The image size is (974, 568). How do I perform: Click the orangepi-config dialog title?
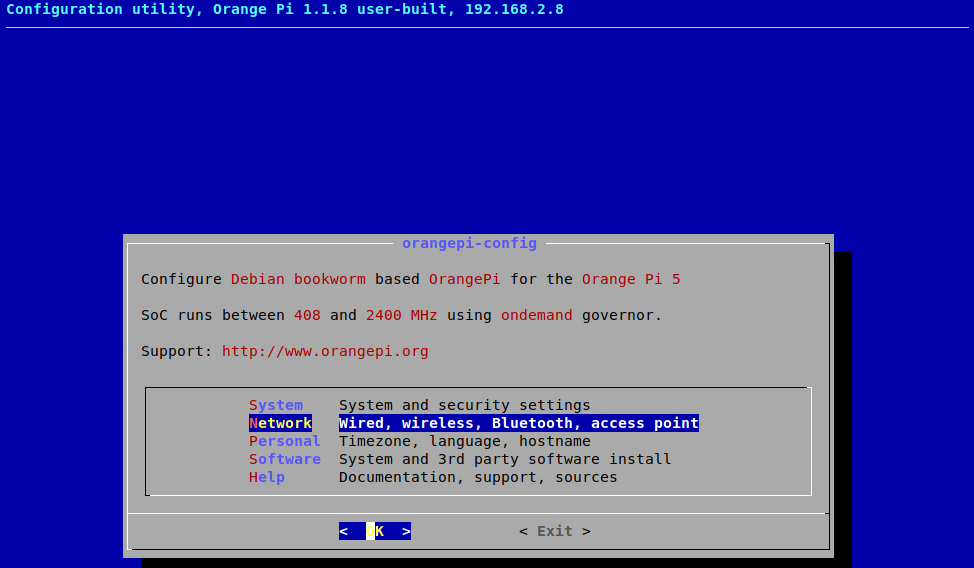click(x=469, y=243)
